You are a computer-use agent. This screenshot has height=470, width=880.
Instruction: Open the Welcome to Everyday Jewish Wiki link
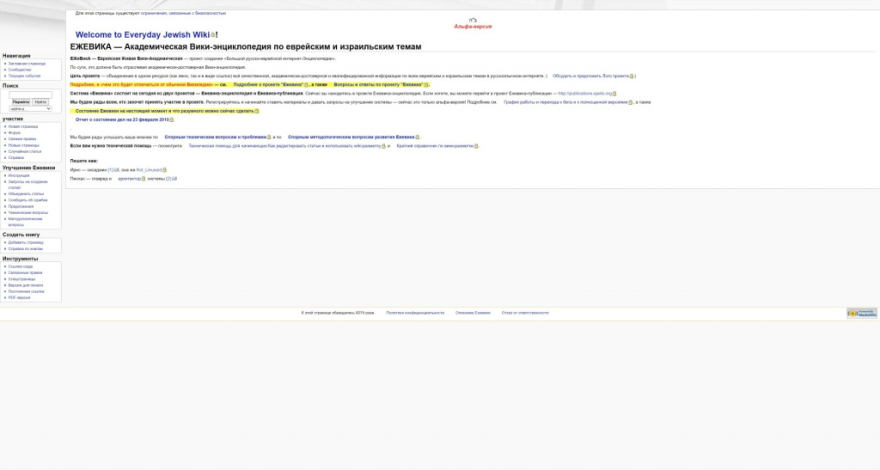(140, 35)
